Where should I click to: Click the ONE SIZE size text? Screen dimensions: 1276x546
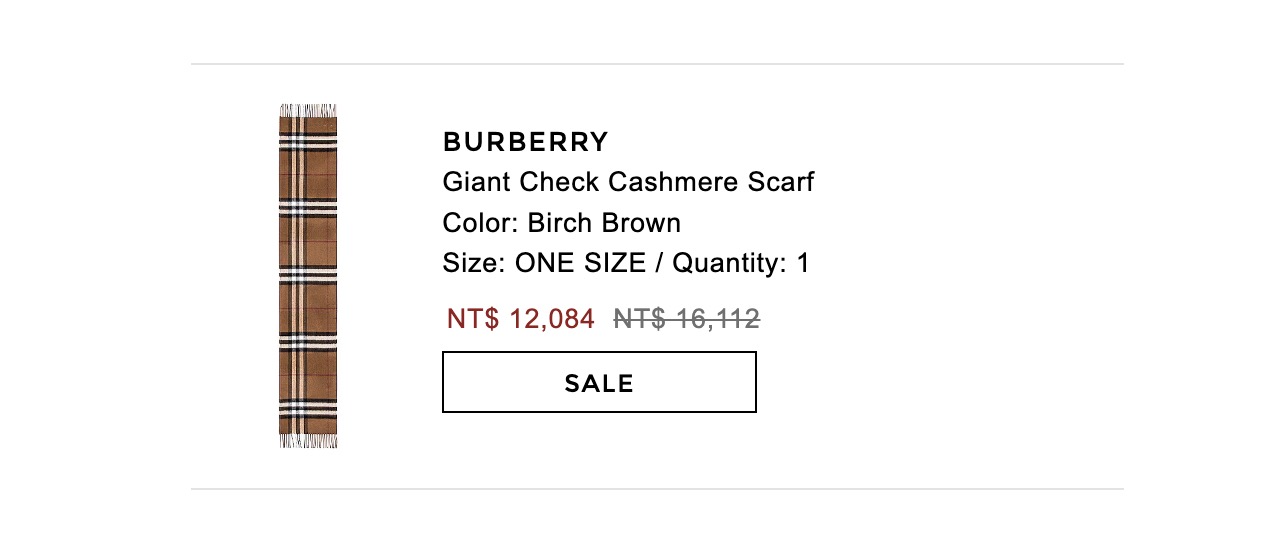(x=582, y=264)
